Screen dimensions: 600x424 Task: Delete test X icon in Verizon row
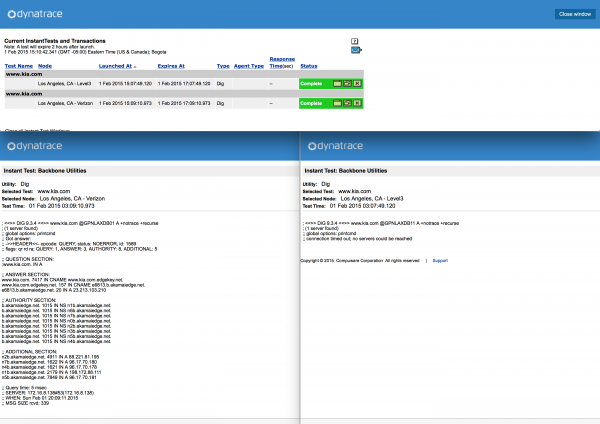pos(357,103)
